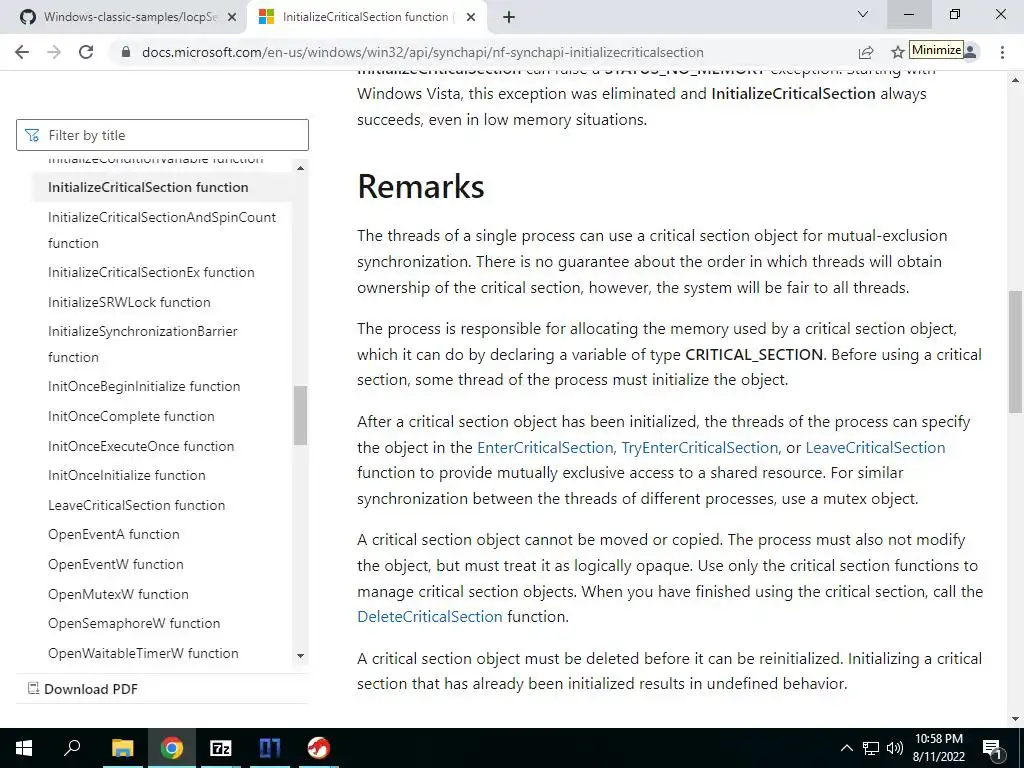
Task: Open LeaveCriticalSection function in sidebar
Action: point(136,505)
